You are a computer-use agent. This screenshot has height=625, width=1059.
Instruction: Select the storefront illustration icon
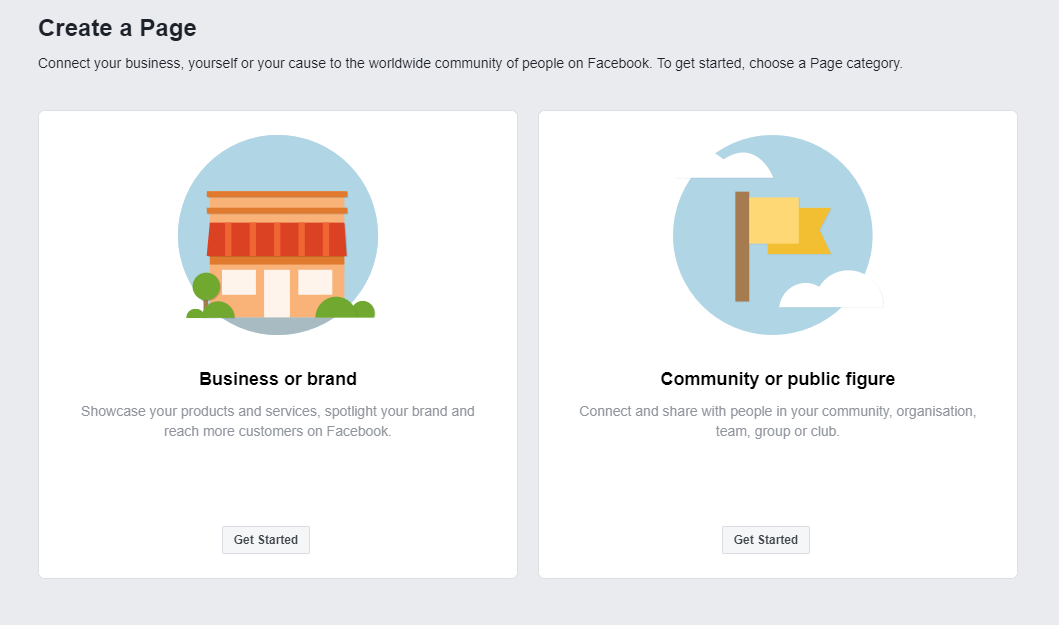[x=278, y=235]
